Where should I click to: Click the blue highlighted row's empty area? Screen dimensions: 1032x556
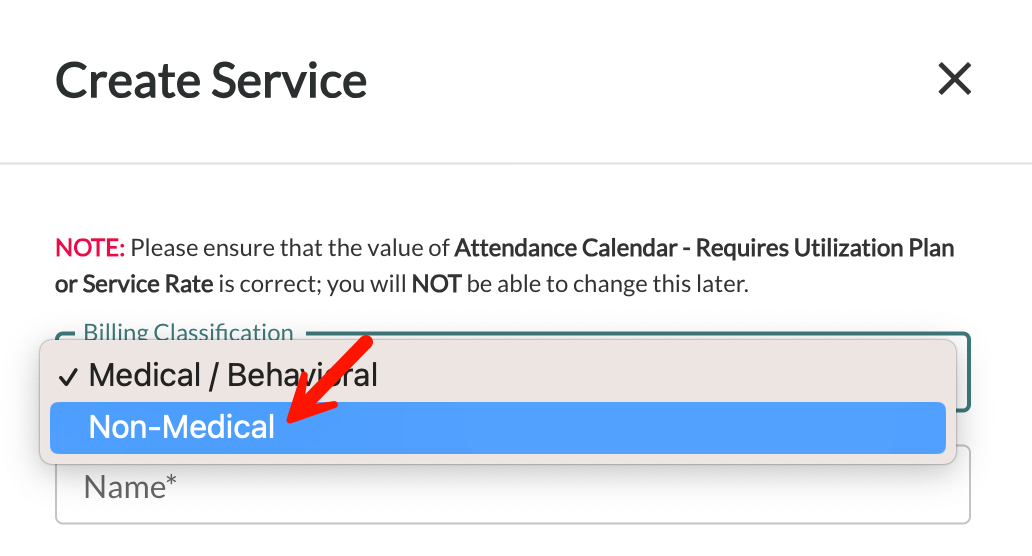pos(612,428)
